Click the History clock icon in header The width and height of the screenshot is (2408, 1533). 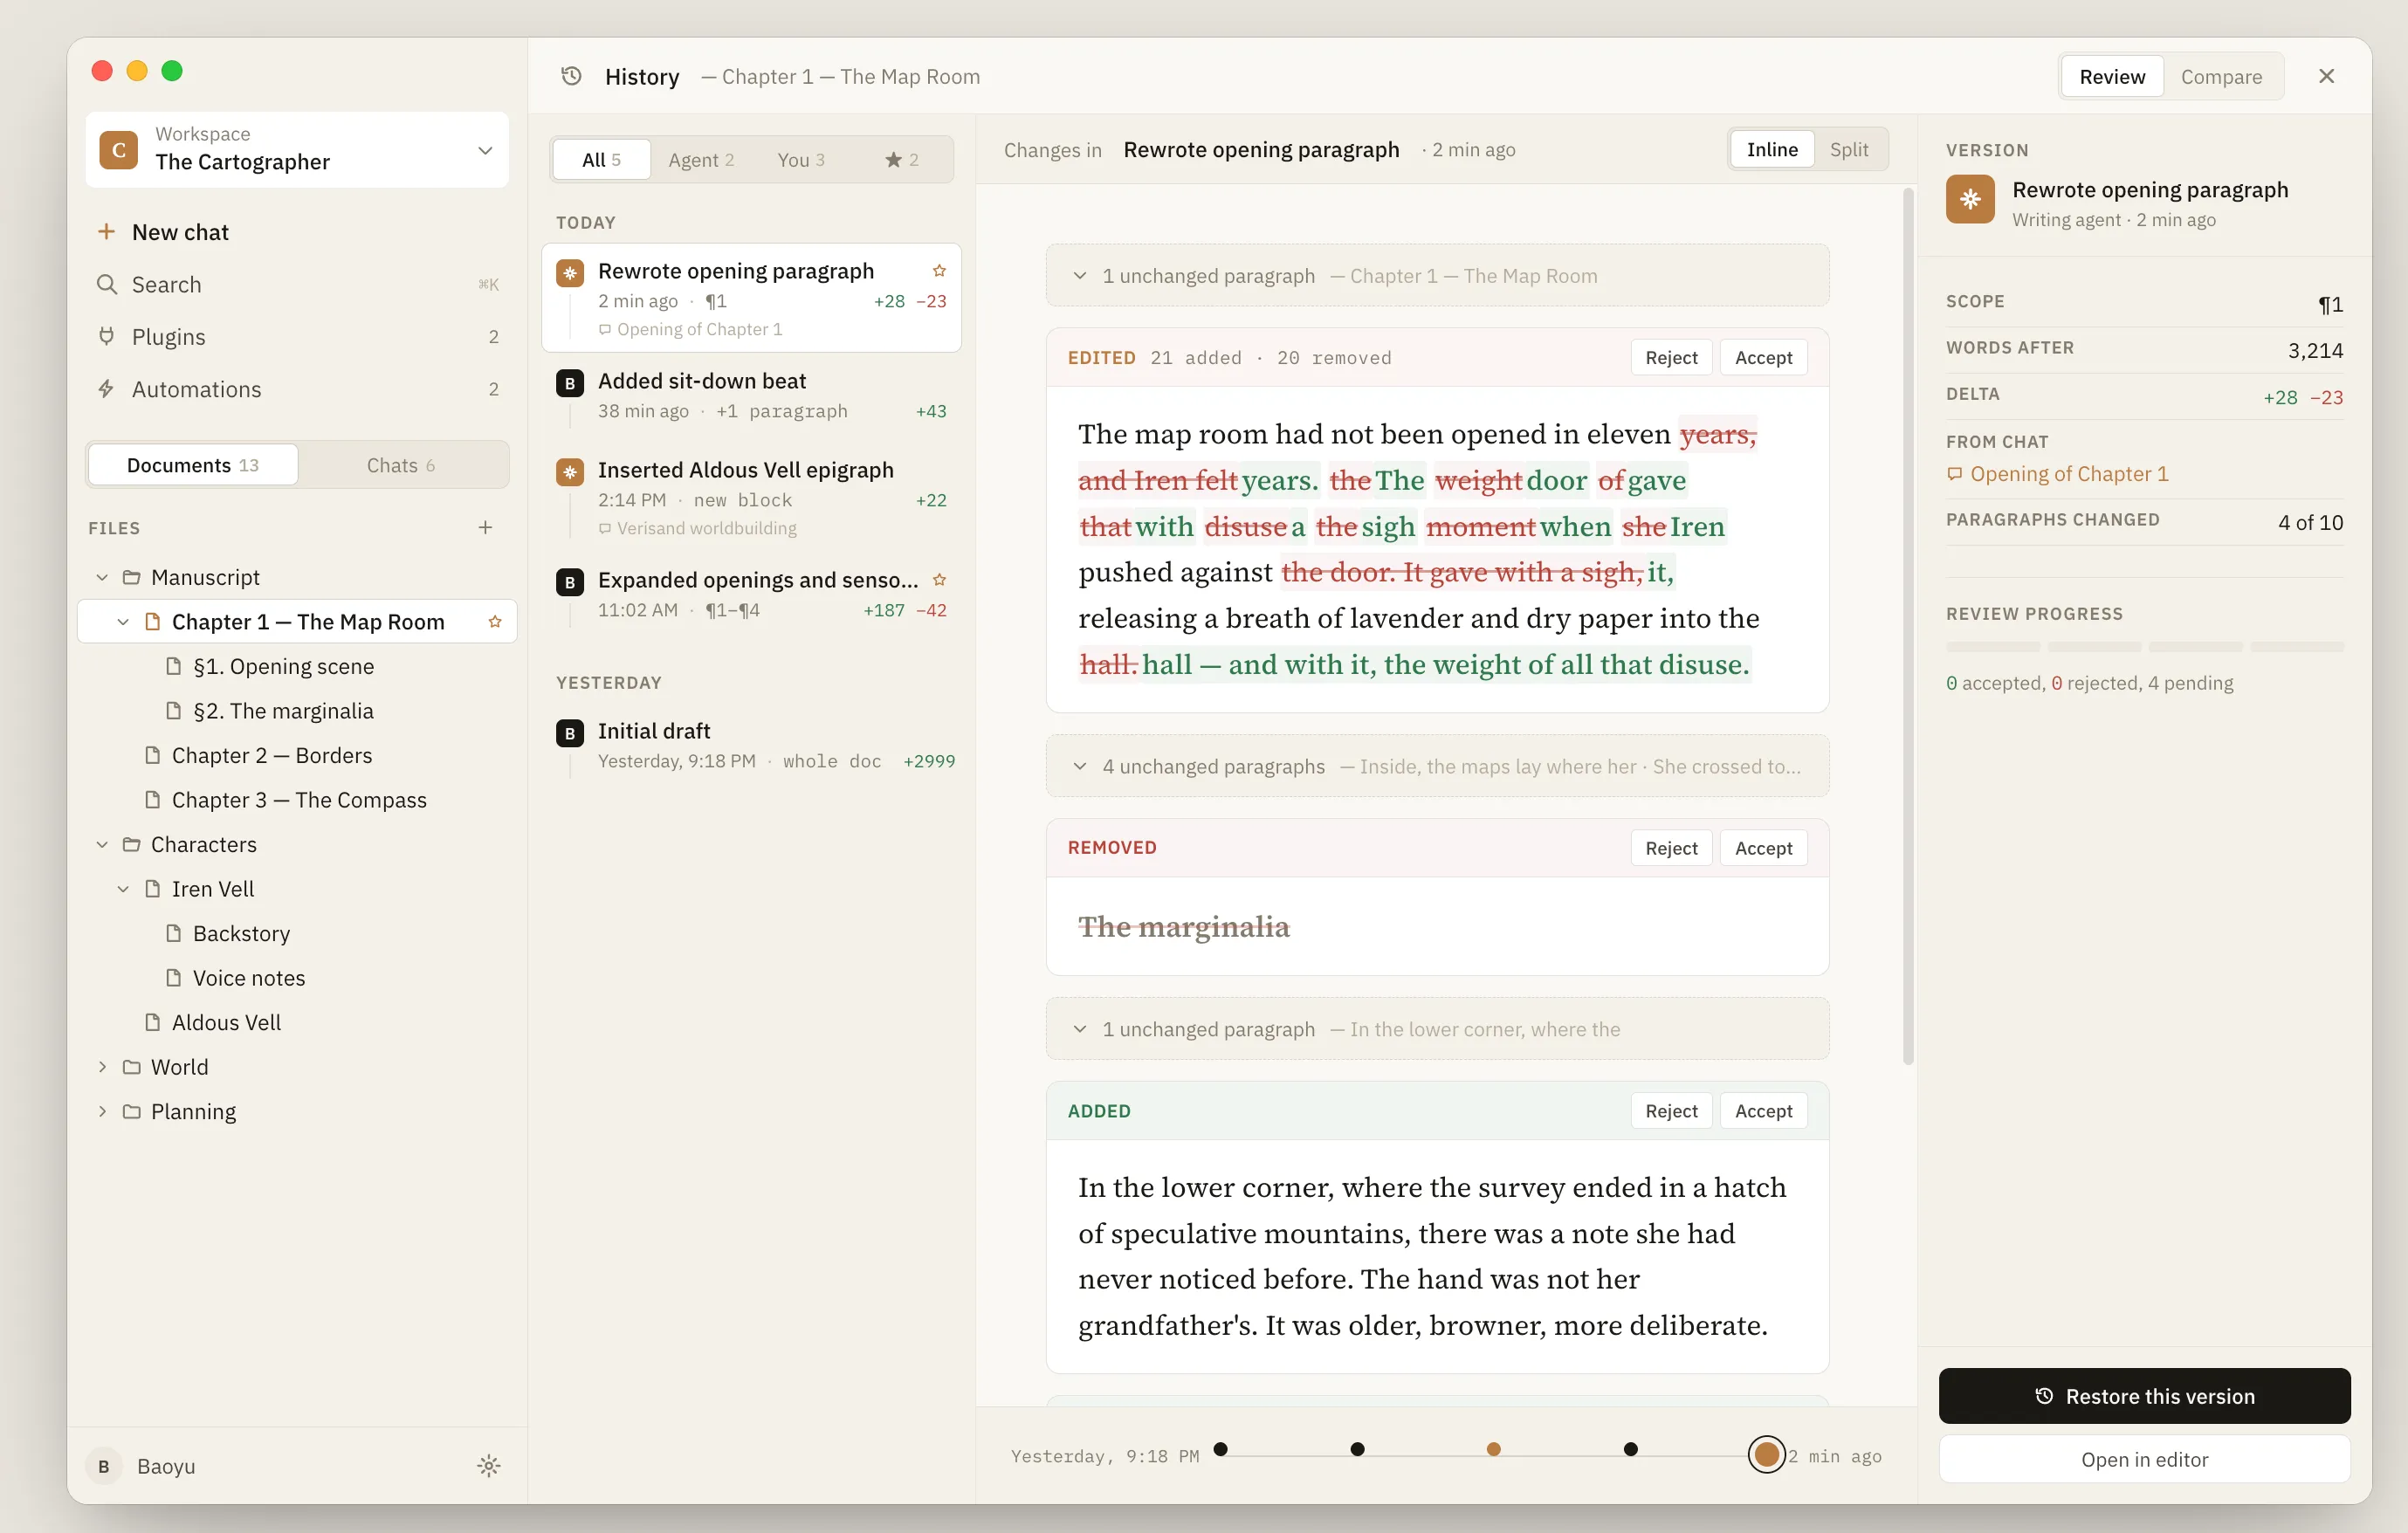pyautogui.click(x=571, y=76)
